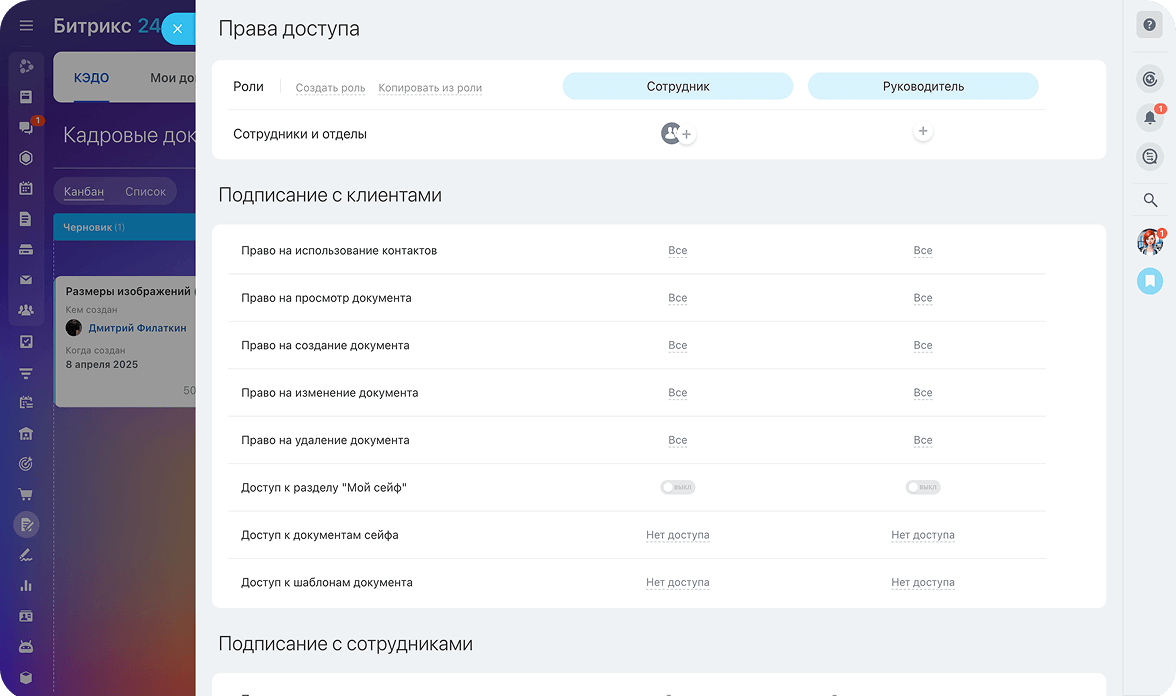Close the access rights slider panel

click(x=177, y=29)
